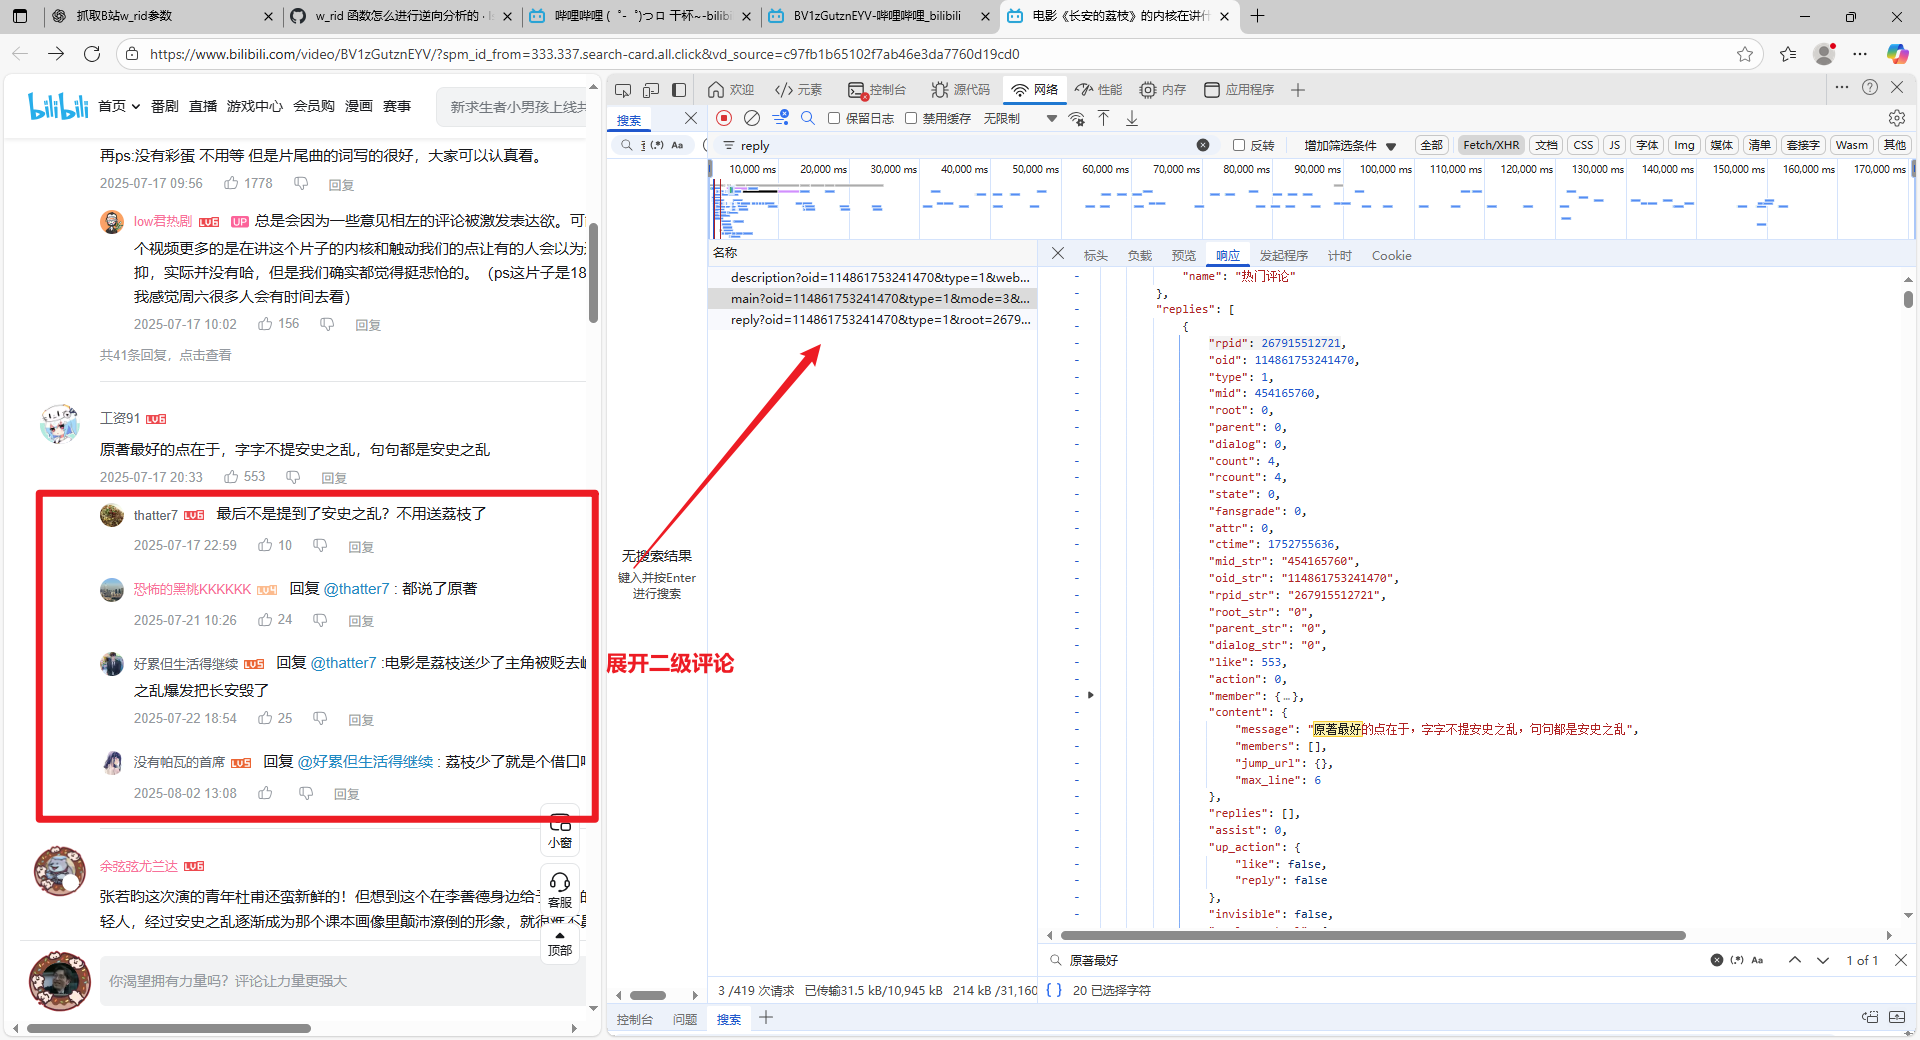
Task: Open the Cookie tab in request details
Action: tap(1392, 255)
